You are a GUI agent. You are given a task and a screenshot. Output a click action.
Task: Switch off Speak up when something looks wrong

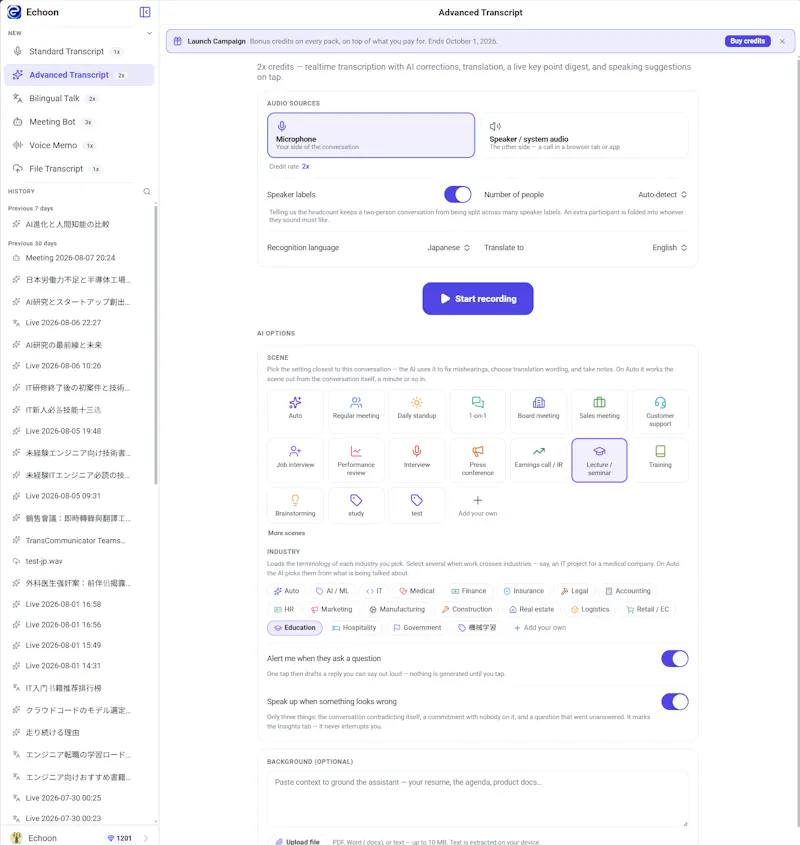(x=674, y=702)
